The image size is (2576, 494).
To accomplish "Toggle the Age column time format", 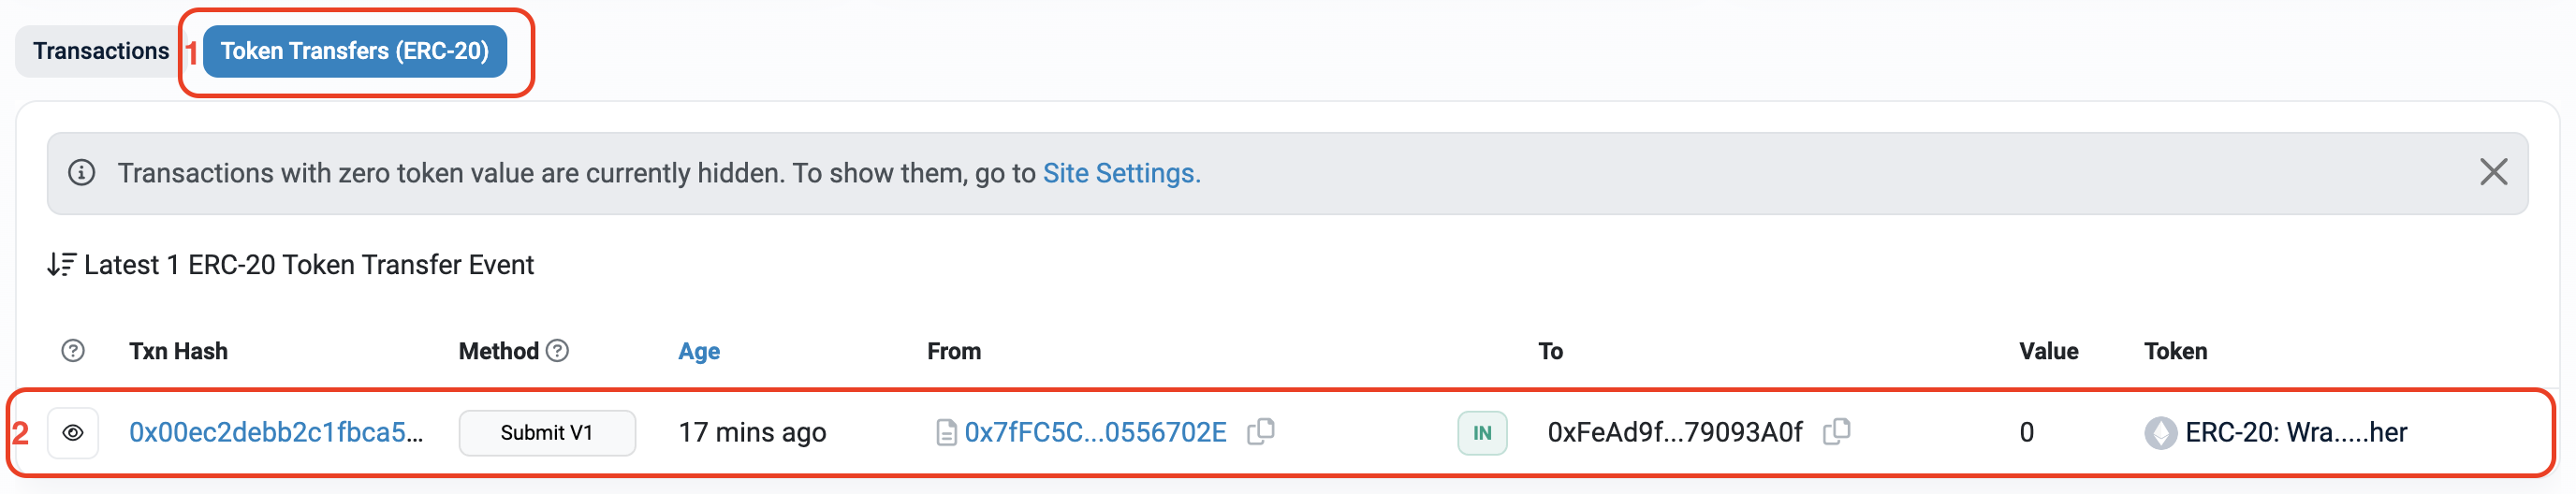I will pos(698,351).
